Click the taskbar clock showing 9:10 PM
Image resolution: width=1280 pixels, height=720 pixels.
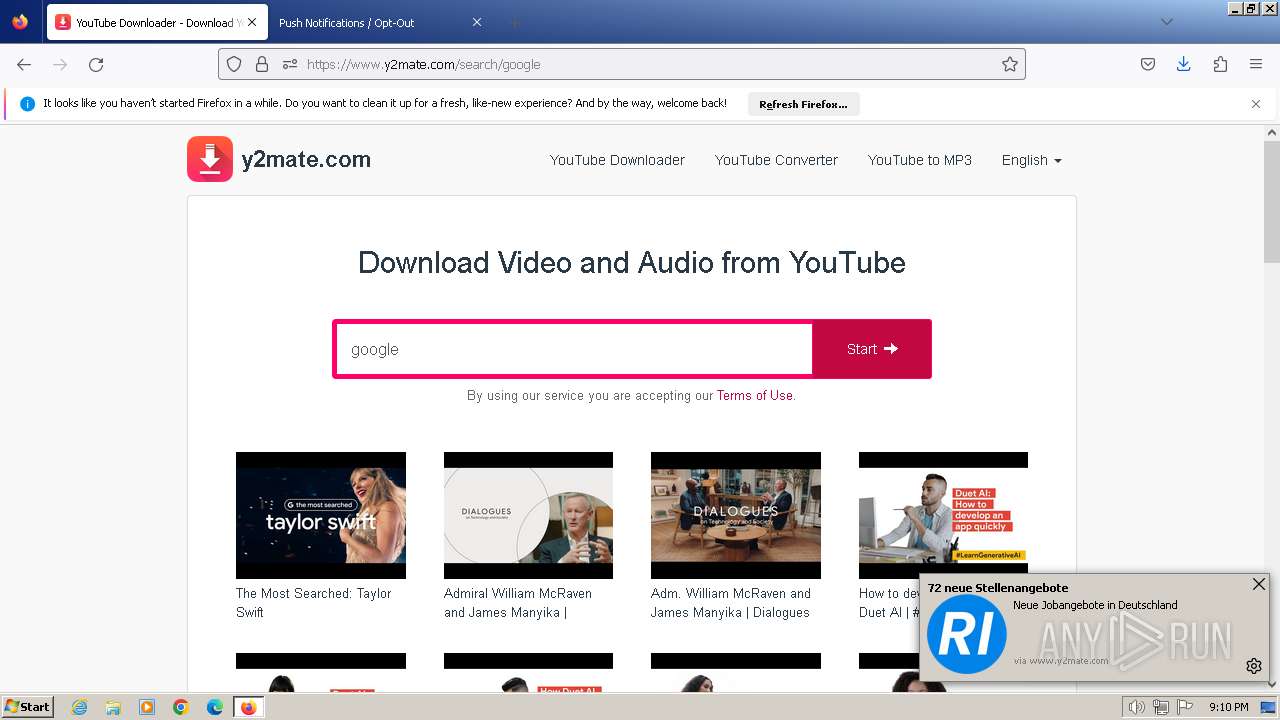(1228, 707)
